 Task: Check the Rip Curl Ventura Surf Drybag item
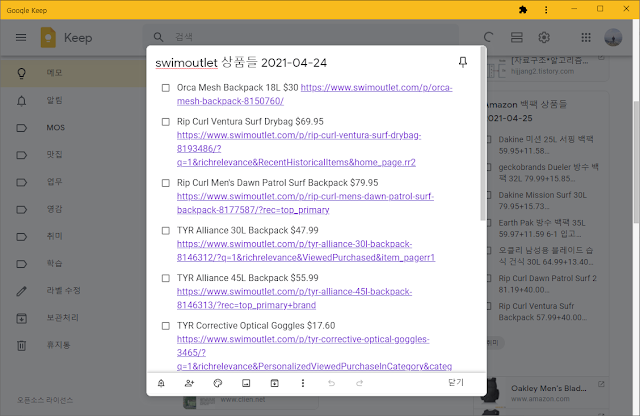166,122
